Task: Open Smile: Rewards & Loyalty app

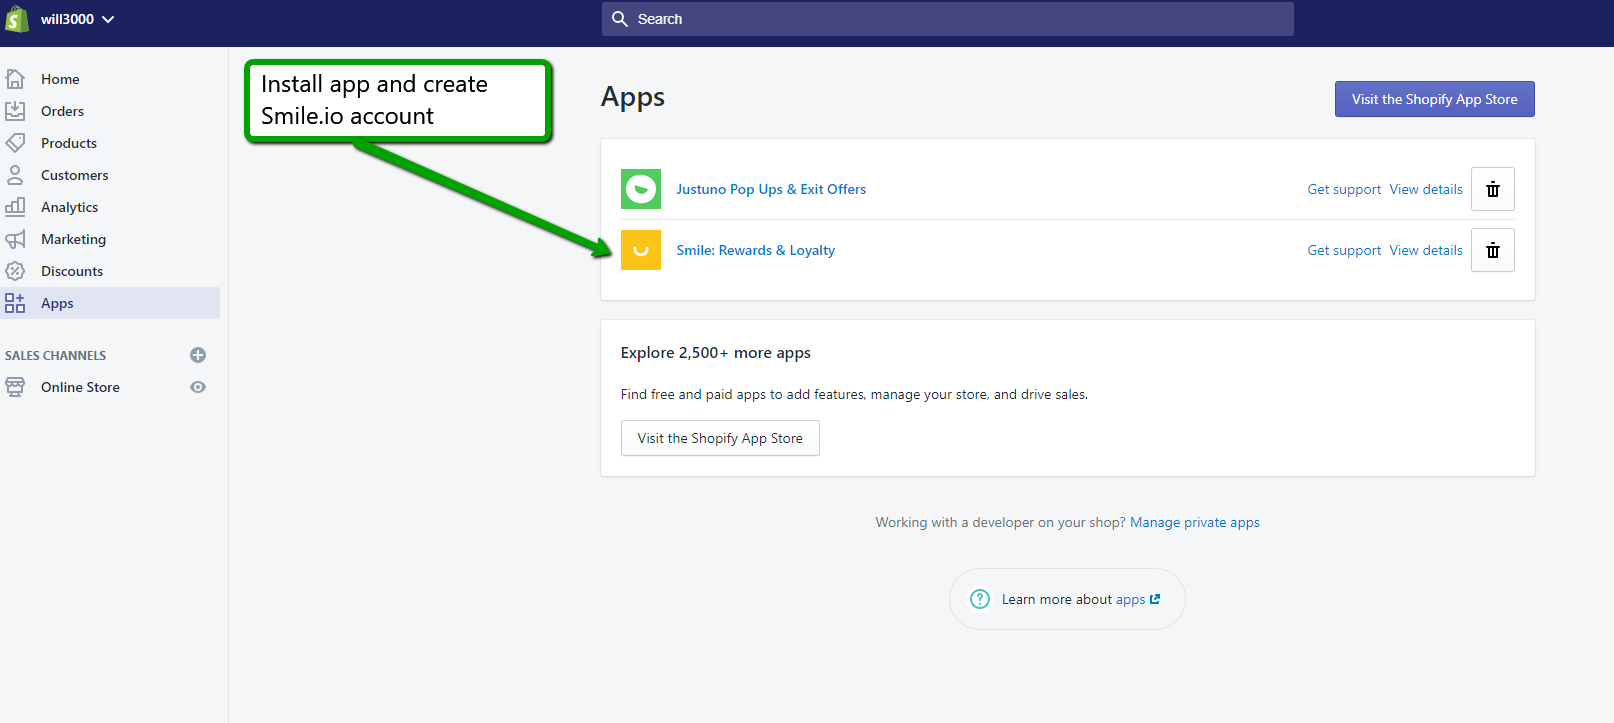Action: click(755, 250)
